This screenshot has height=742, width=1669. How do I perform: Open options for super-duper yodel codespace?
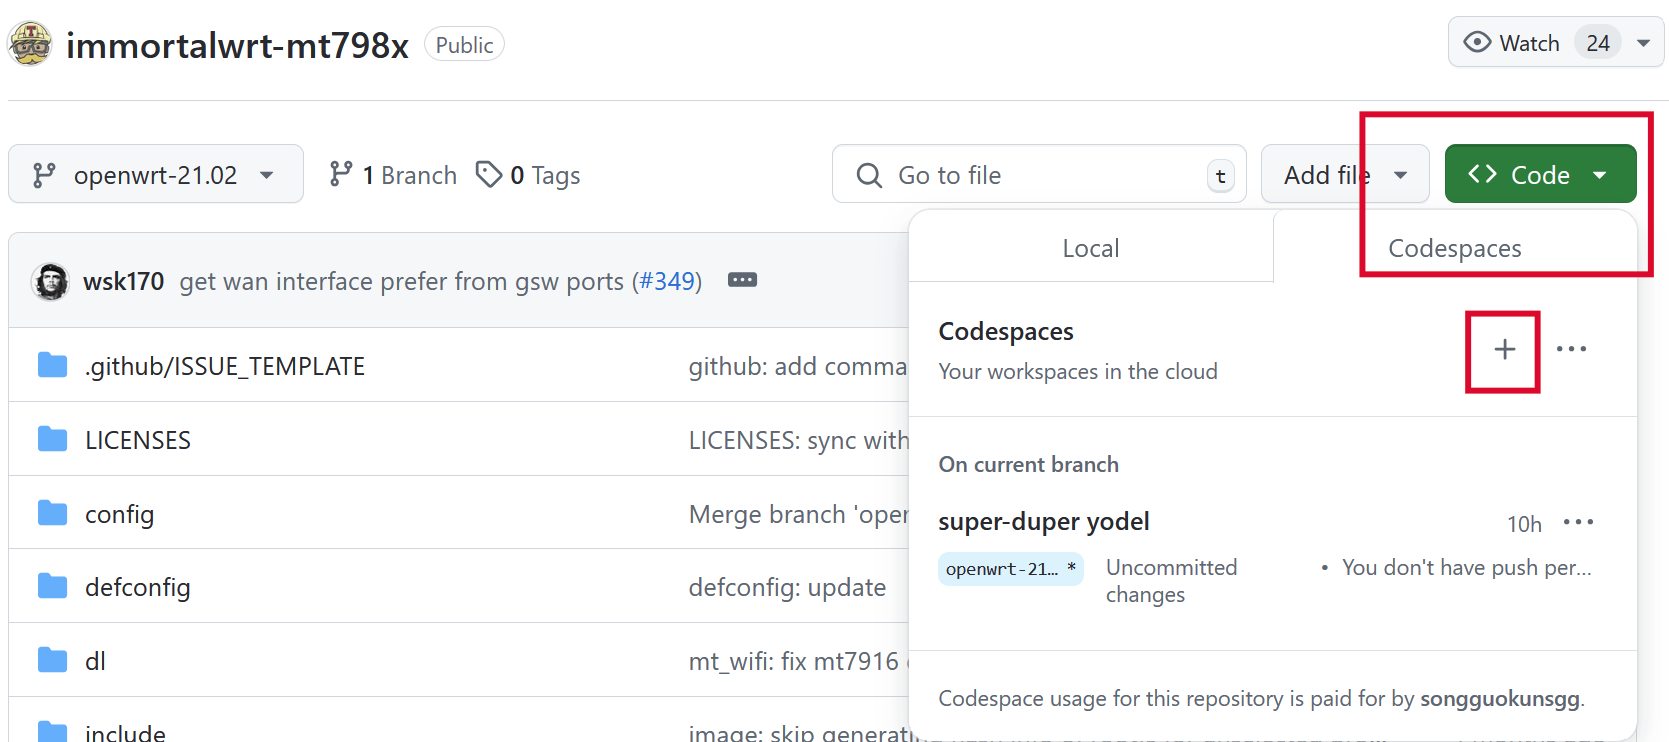click(1578, 522)
